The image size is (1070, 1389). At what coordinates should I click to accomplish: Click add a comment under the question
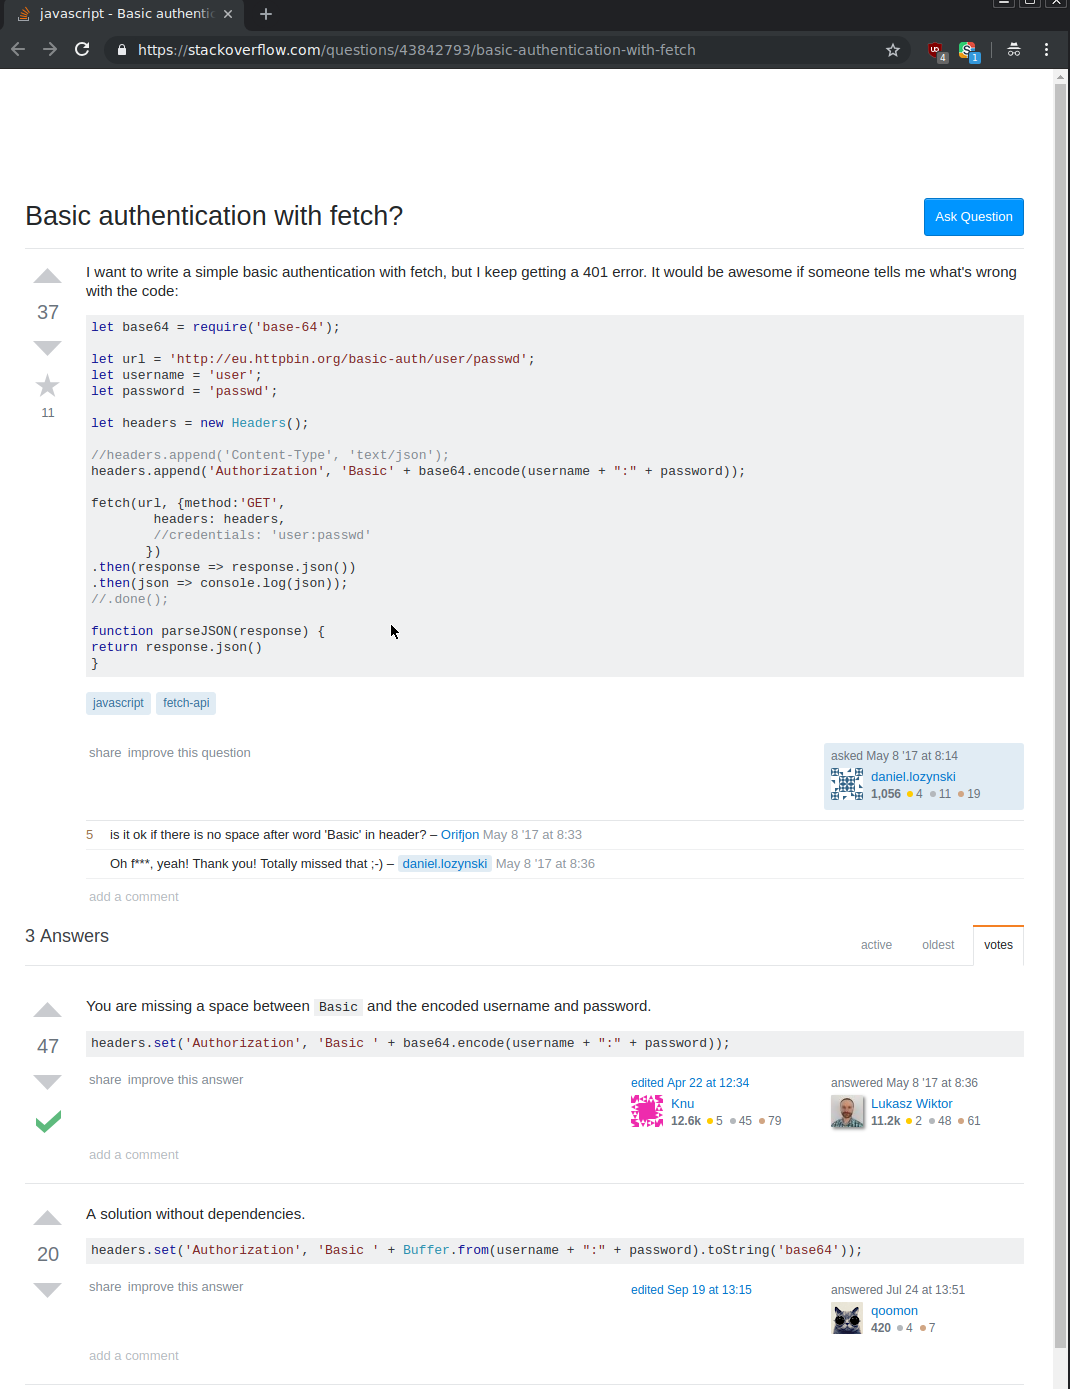133,896
